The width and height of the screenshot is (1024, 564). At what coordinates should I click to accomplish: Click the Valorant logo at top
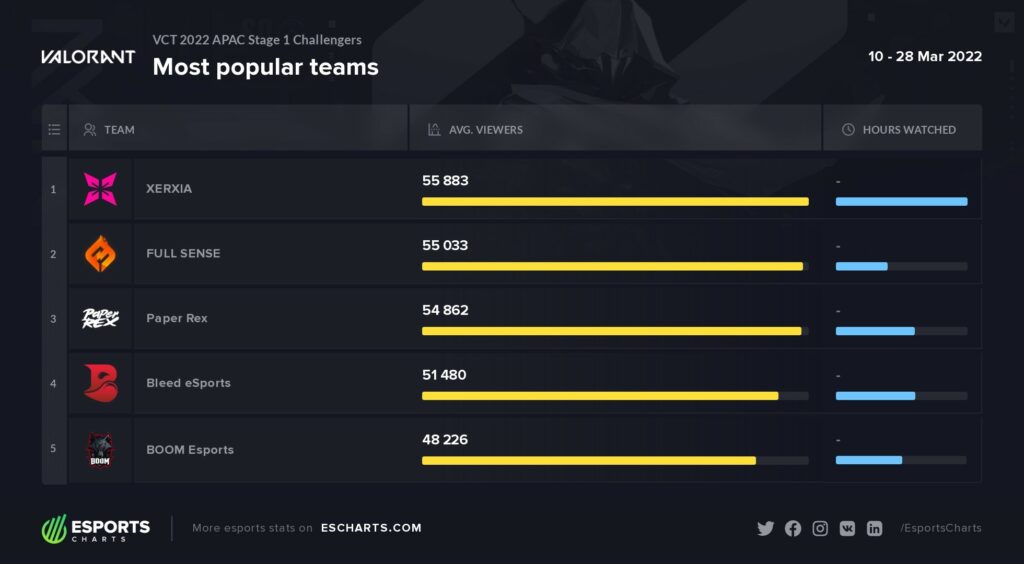click(x=88, y=57)
